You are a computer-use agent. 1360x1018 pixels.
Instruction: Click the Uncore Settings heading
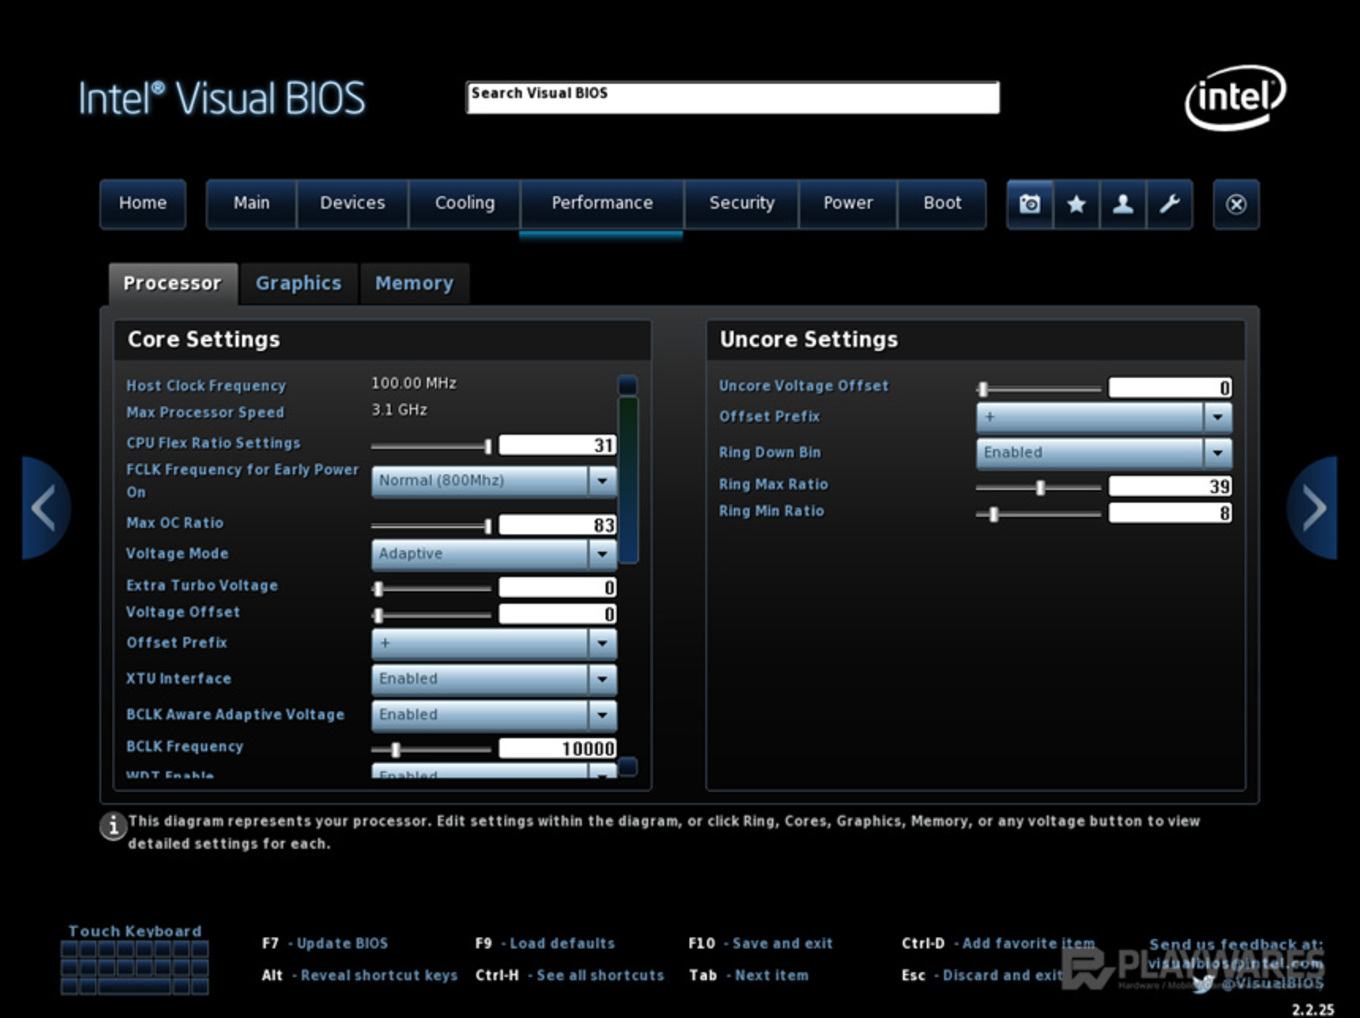pyautogui.click(x=809, y=340)
